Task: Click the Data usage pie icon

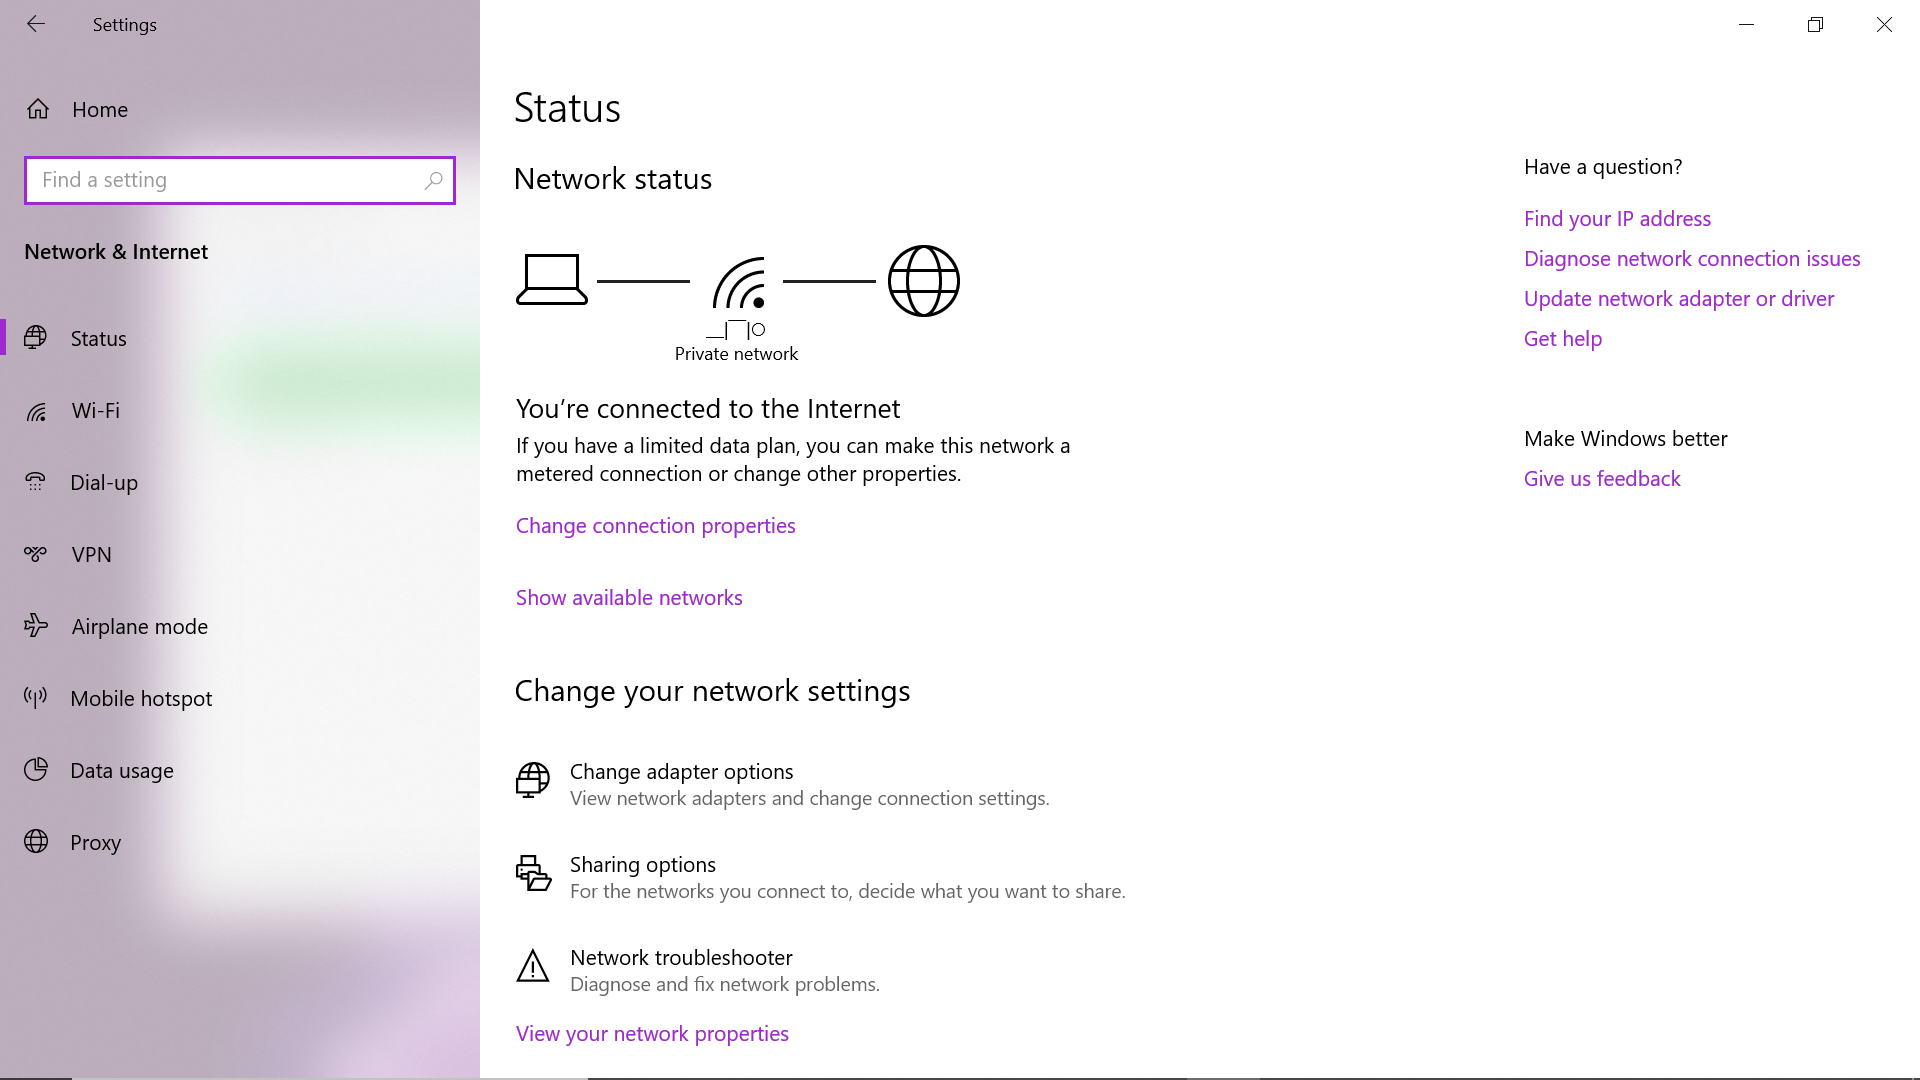Action: [x=36, y=770]
